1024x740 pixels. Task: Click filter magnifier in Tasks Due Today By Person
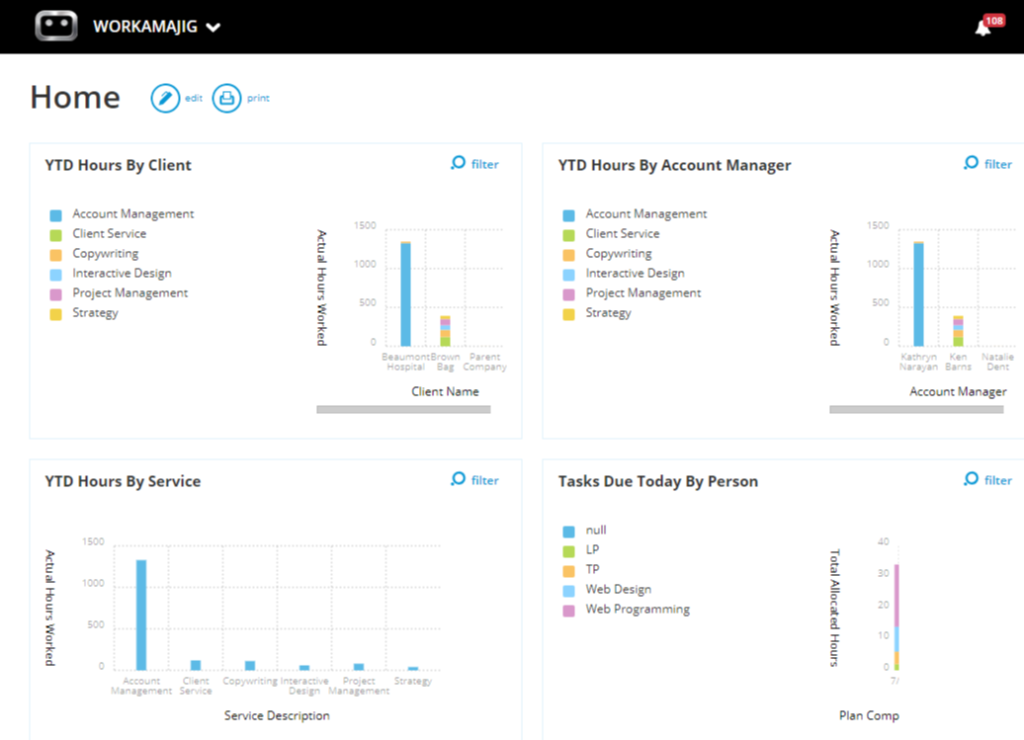pos(971,479)
